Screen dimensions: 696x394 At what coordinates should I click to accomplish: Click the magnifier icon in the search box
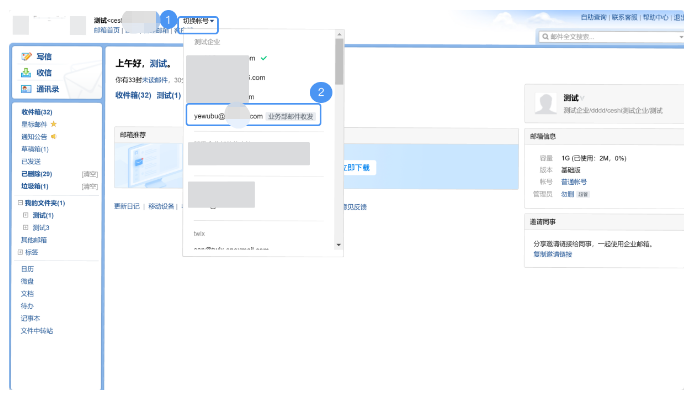point(545,36)
